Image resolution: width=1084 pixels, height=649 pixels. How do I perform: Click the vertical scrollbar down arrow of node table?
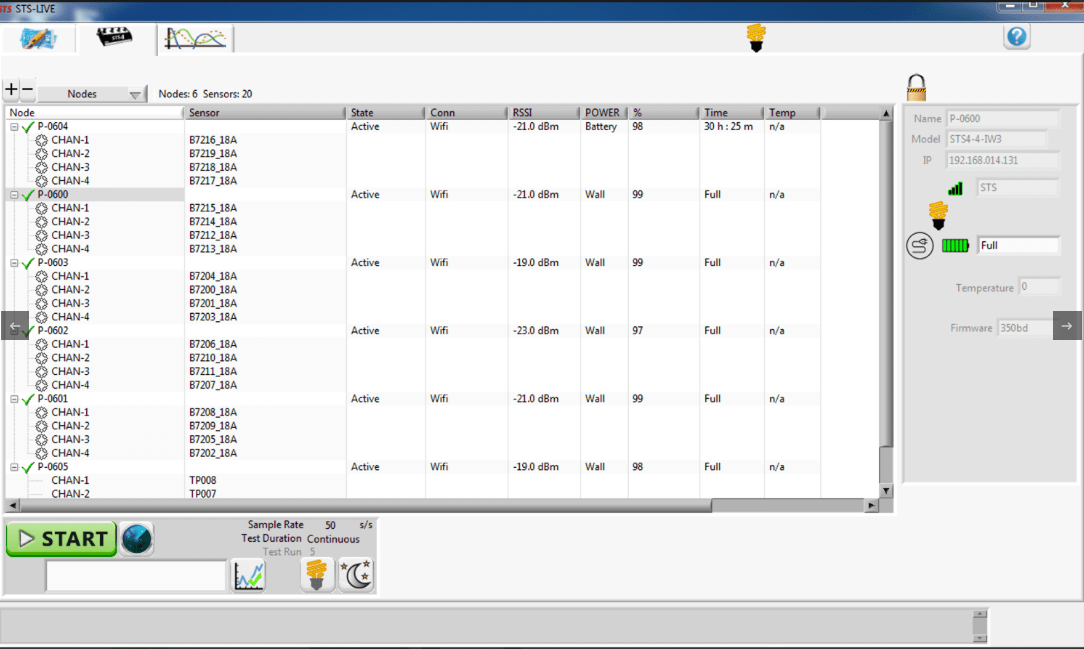click(885, 490)
